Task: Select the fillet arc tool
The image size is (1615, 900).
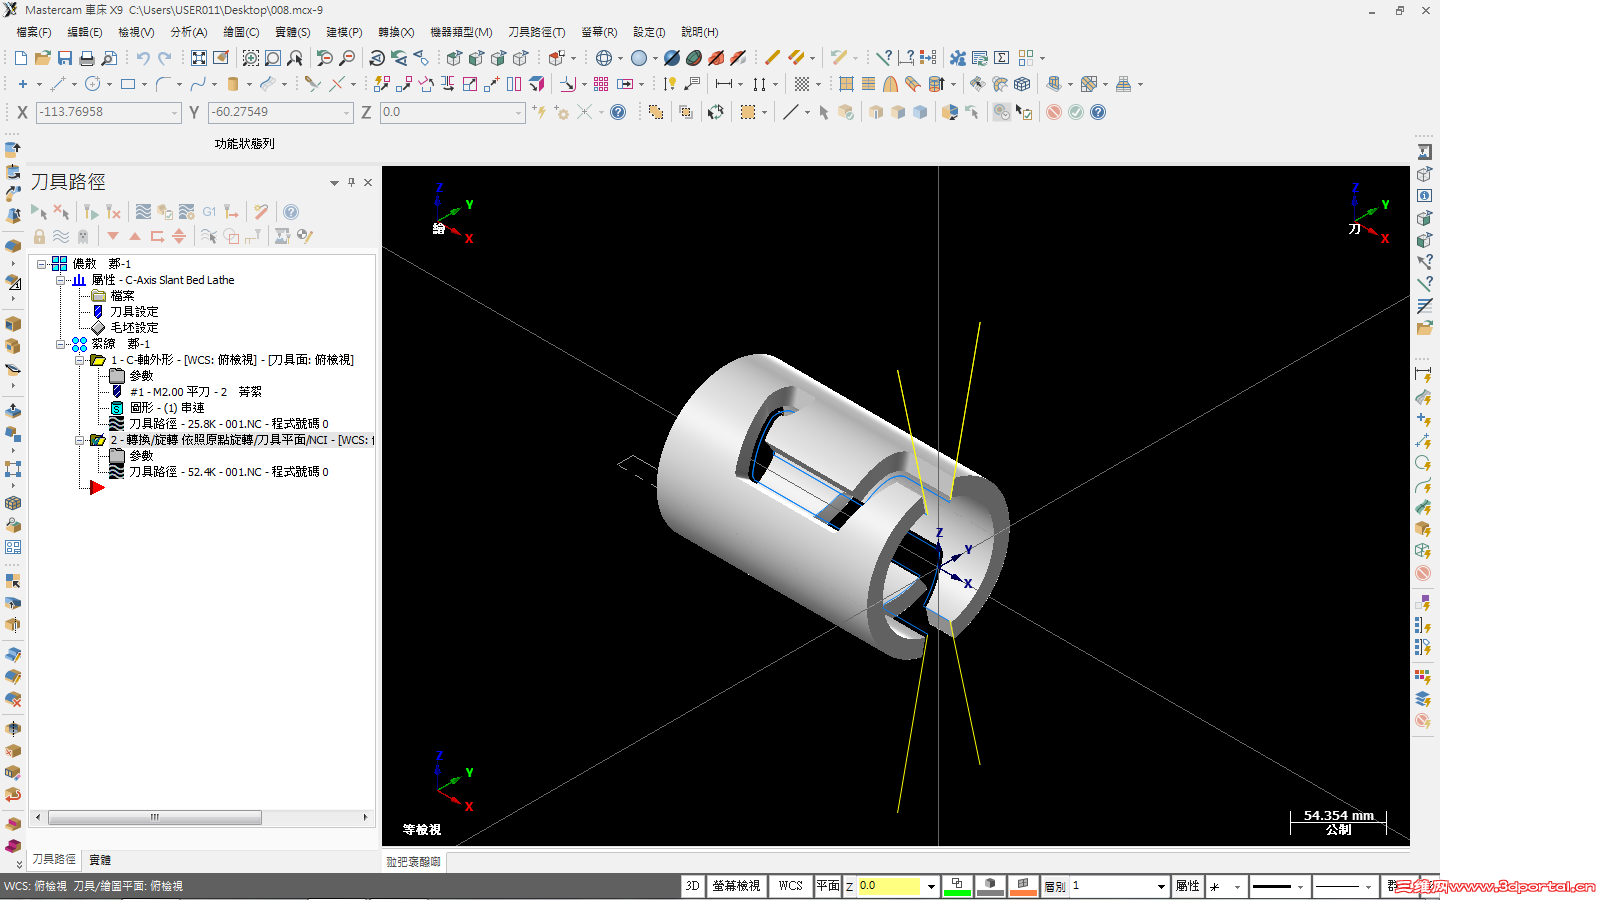Action: click(163, 84)
